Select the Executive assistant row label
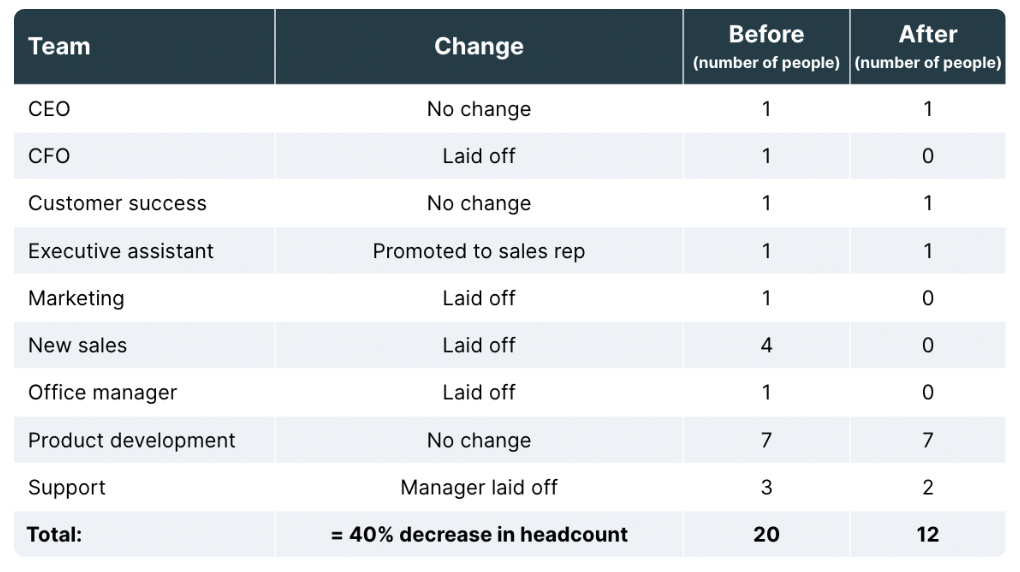The image size is (1020, 572). 120,251
